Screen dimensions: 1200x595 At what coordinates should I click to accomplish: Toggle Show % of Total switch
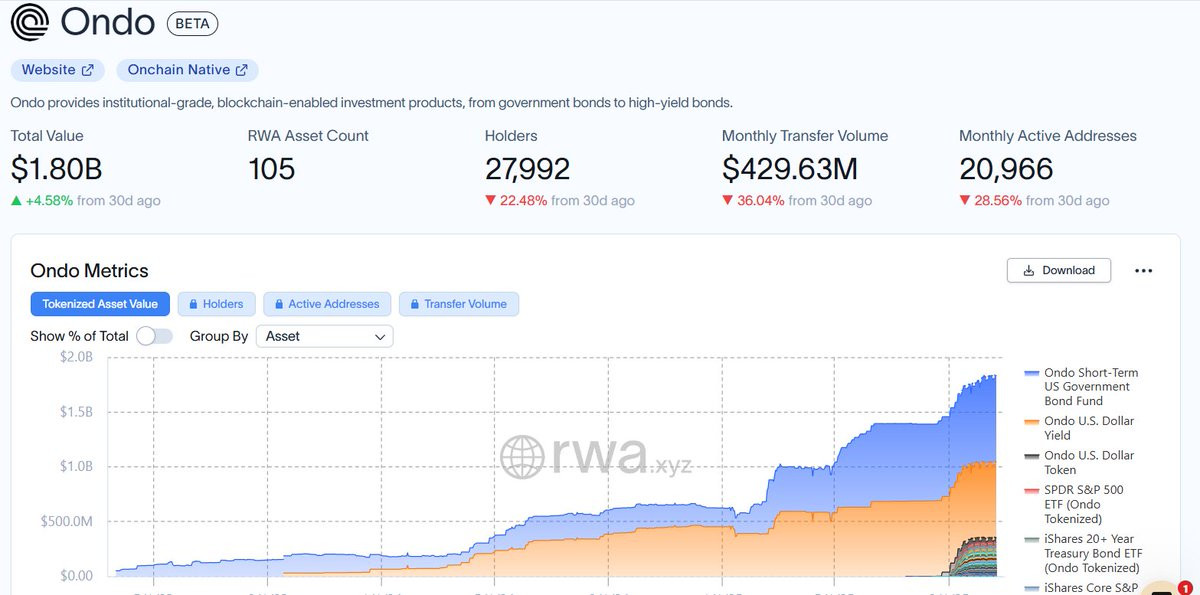pyautogui.click(x=155, y=336)
